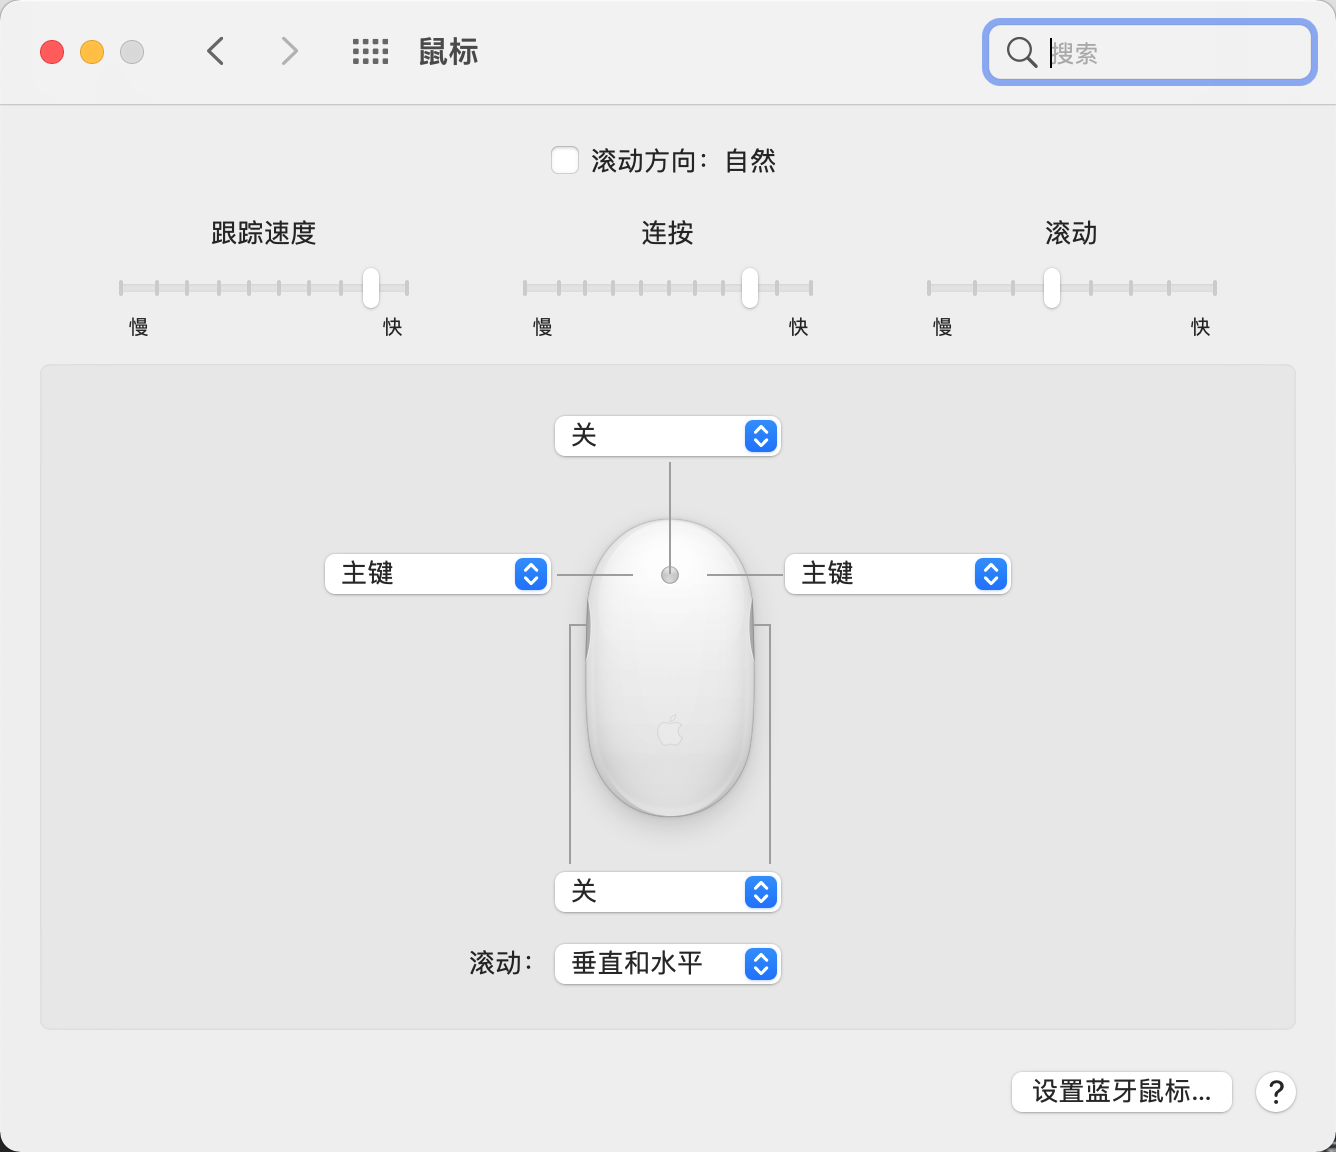The height and width of the screenshot is (1152, 1336).
Task: Click the 鼠标 window title
Action: tap(448, 52)
